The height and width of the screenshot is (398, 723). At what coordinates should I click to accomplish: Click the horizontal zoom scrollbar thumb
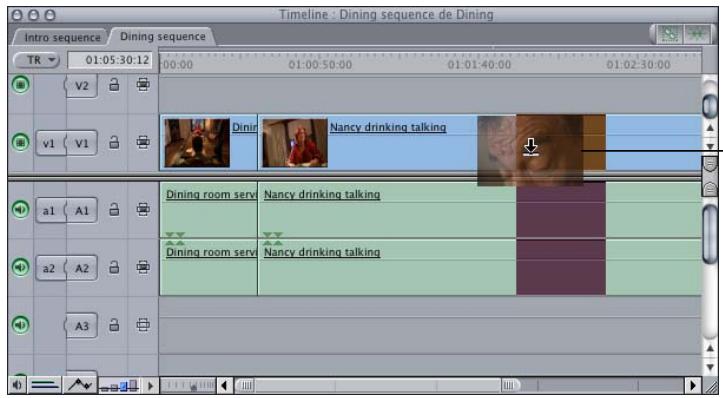[x=378, y=385]
